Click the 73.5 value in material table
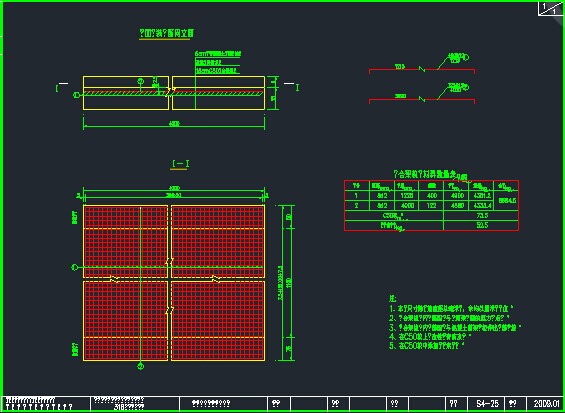The height and width of the screenshot is (413, 565). coord(481,216)
